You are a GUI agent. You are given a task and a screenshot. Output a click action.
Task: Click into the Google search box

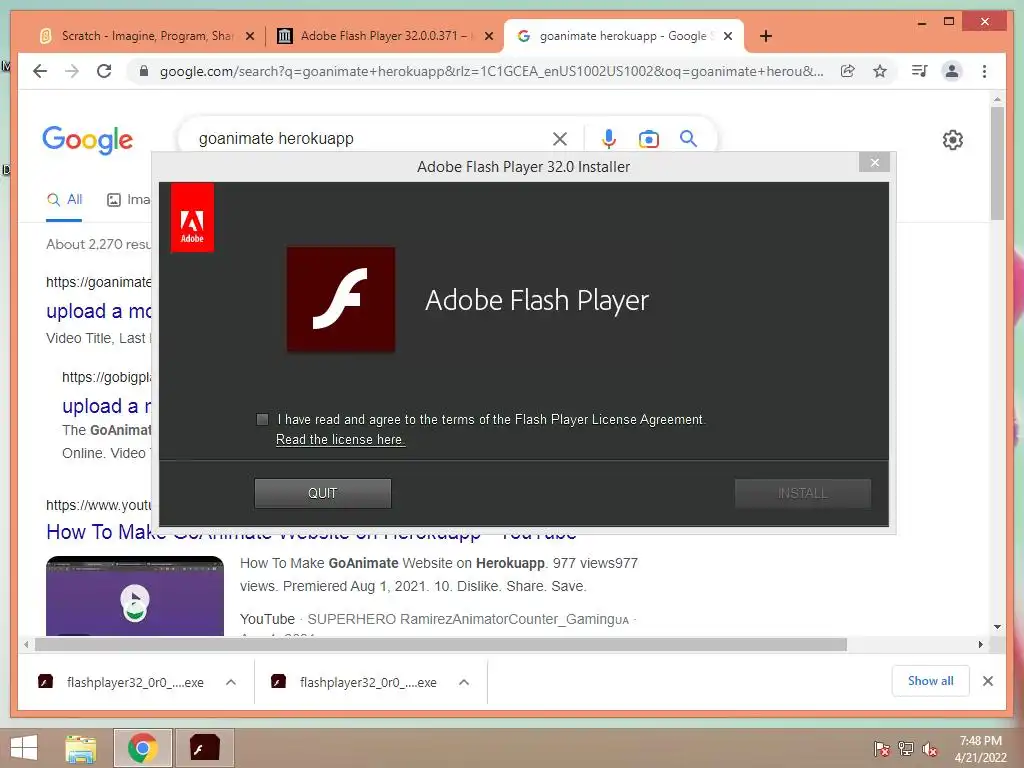[372, 138]
